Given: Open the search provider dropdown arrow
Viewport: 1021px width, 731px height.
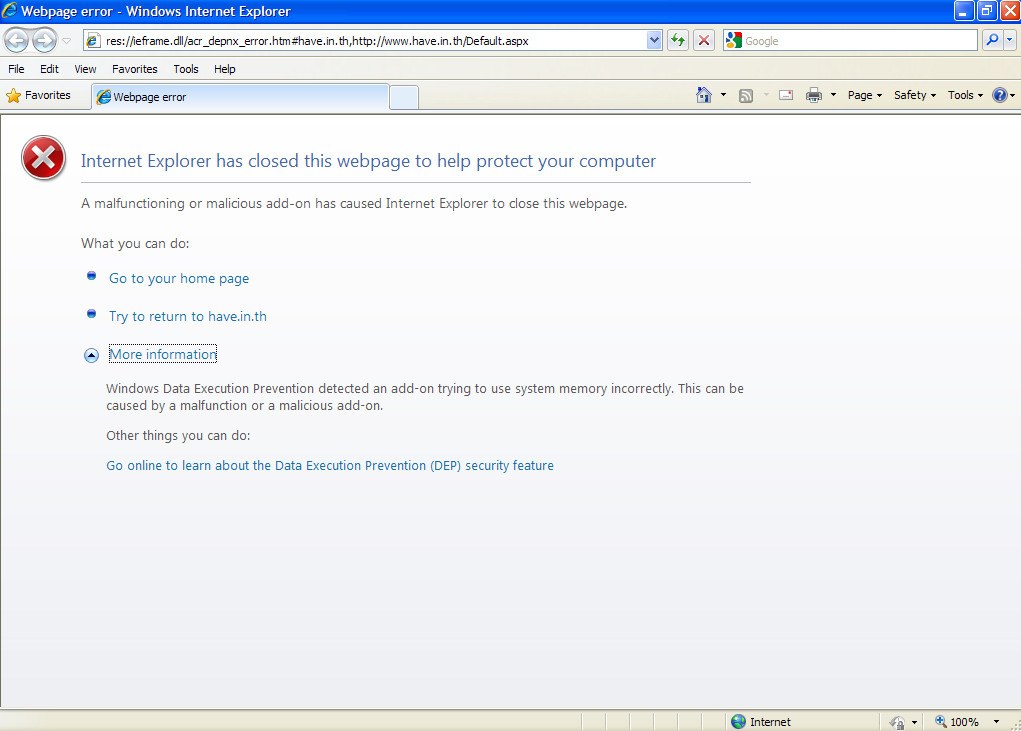Looking at the screenshot, I should tap(1009, 40).
